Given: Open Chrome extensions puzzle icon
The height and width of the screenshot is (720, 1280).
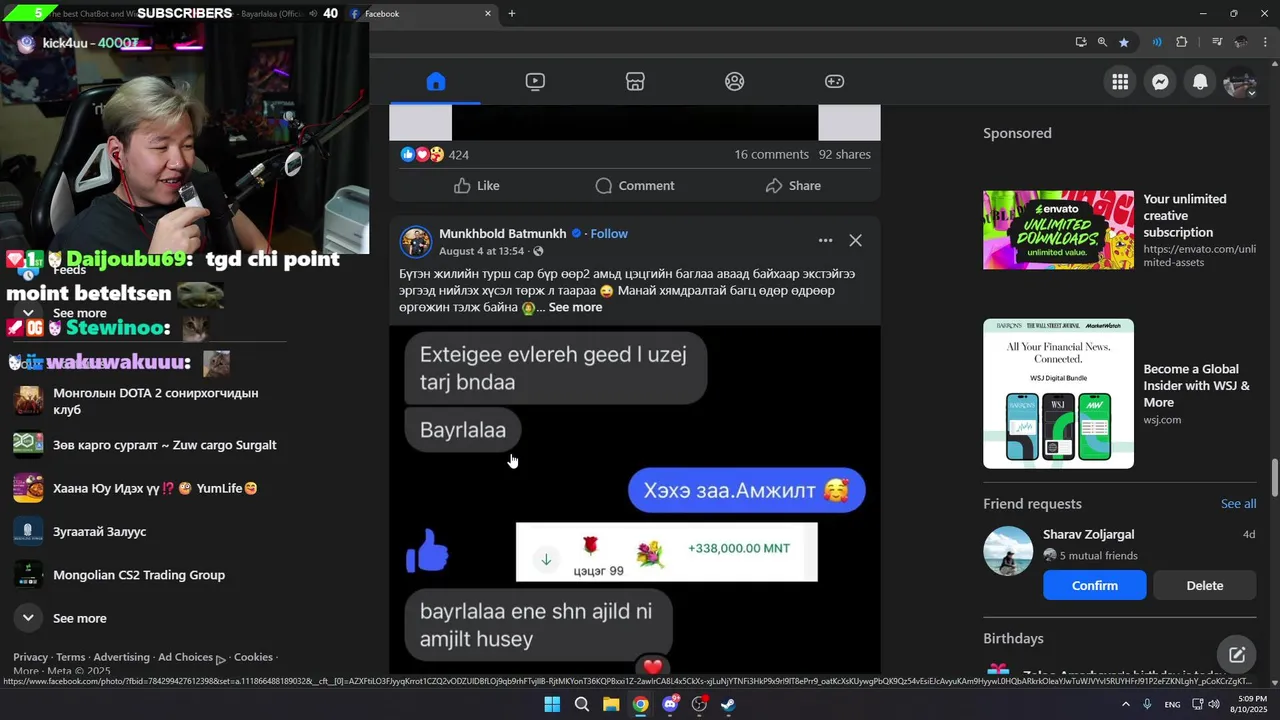Looking at the screenshot, I should [x=1182, y=42].
